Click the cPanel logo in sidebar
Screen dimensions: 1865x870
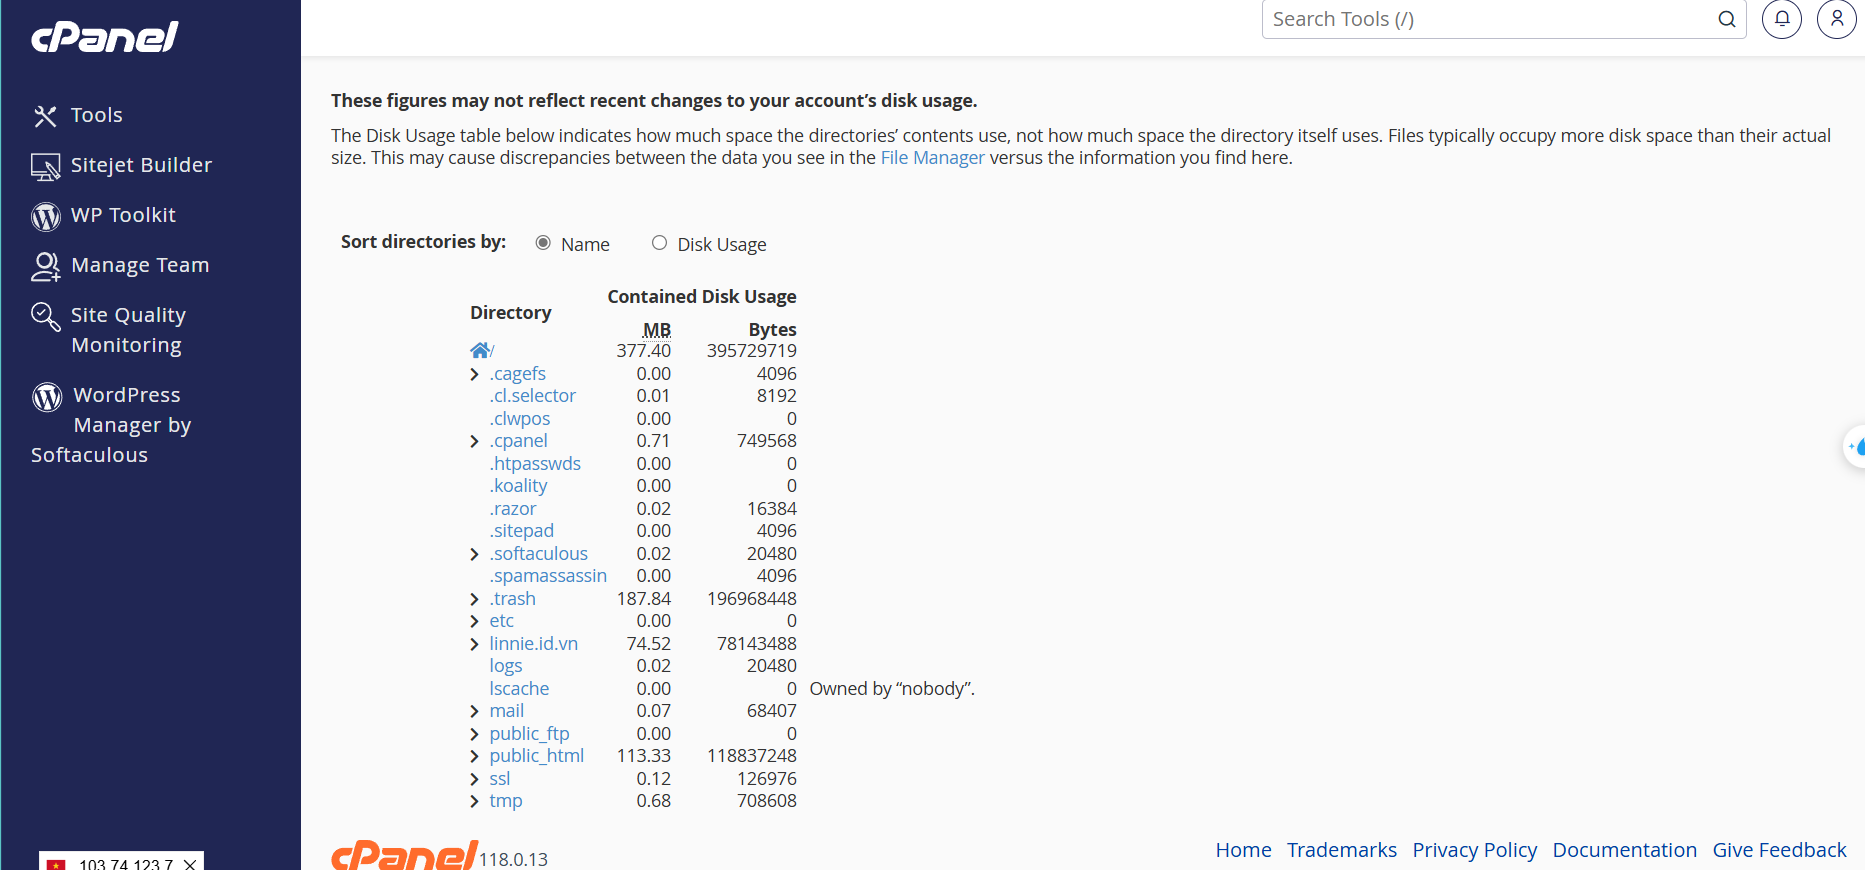(105, 37)
